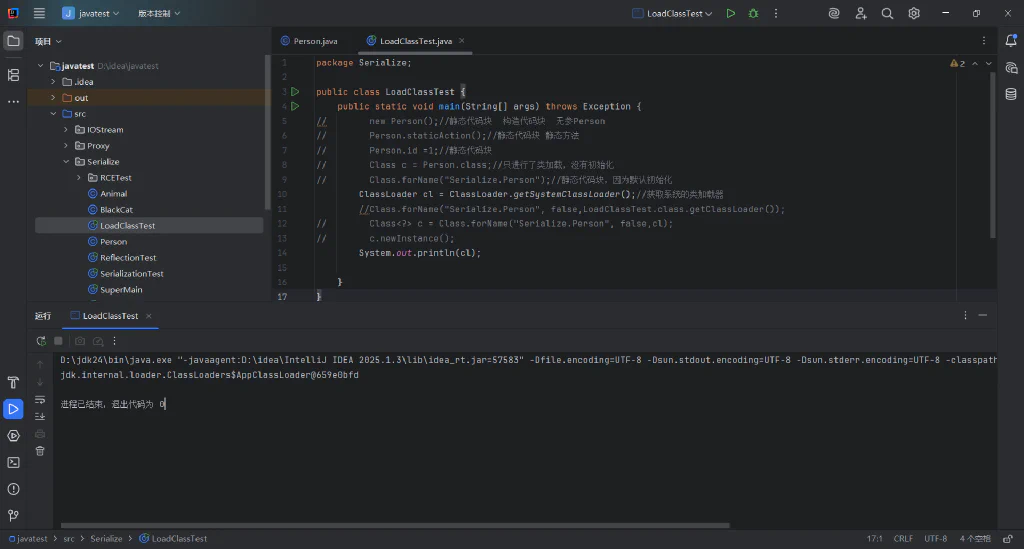
Task: Open the Project view selector dropdown
Action: [x=48, y=41]
